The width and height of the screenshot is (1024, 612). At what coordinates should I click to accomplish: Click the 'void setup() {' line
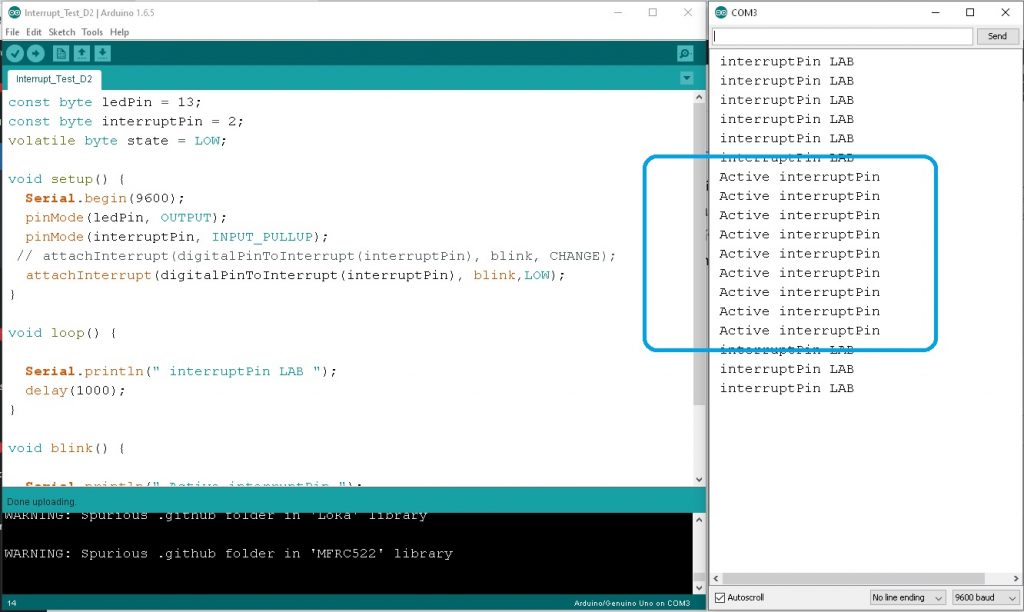(x=66, y=179)
